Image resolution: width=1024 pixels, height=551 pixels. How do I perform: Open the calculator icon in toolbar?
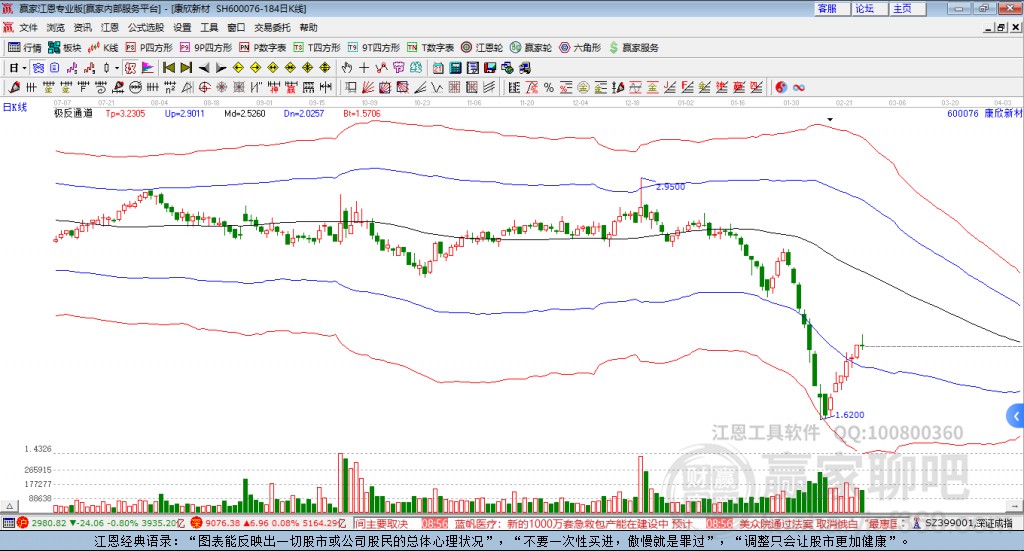tap(455, 67)
